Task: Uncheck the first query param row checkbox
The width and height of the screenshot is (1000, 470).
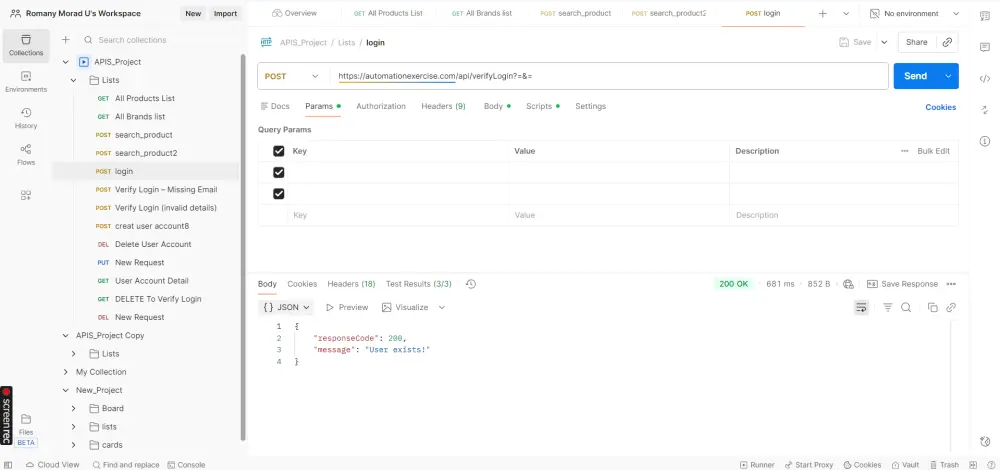Action: (x=279, y=172)
